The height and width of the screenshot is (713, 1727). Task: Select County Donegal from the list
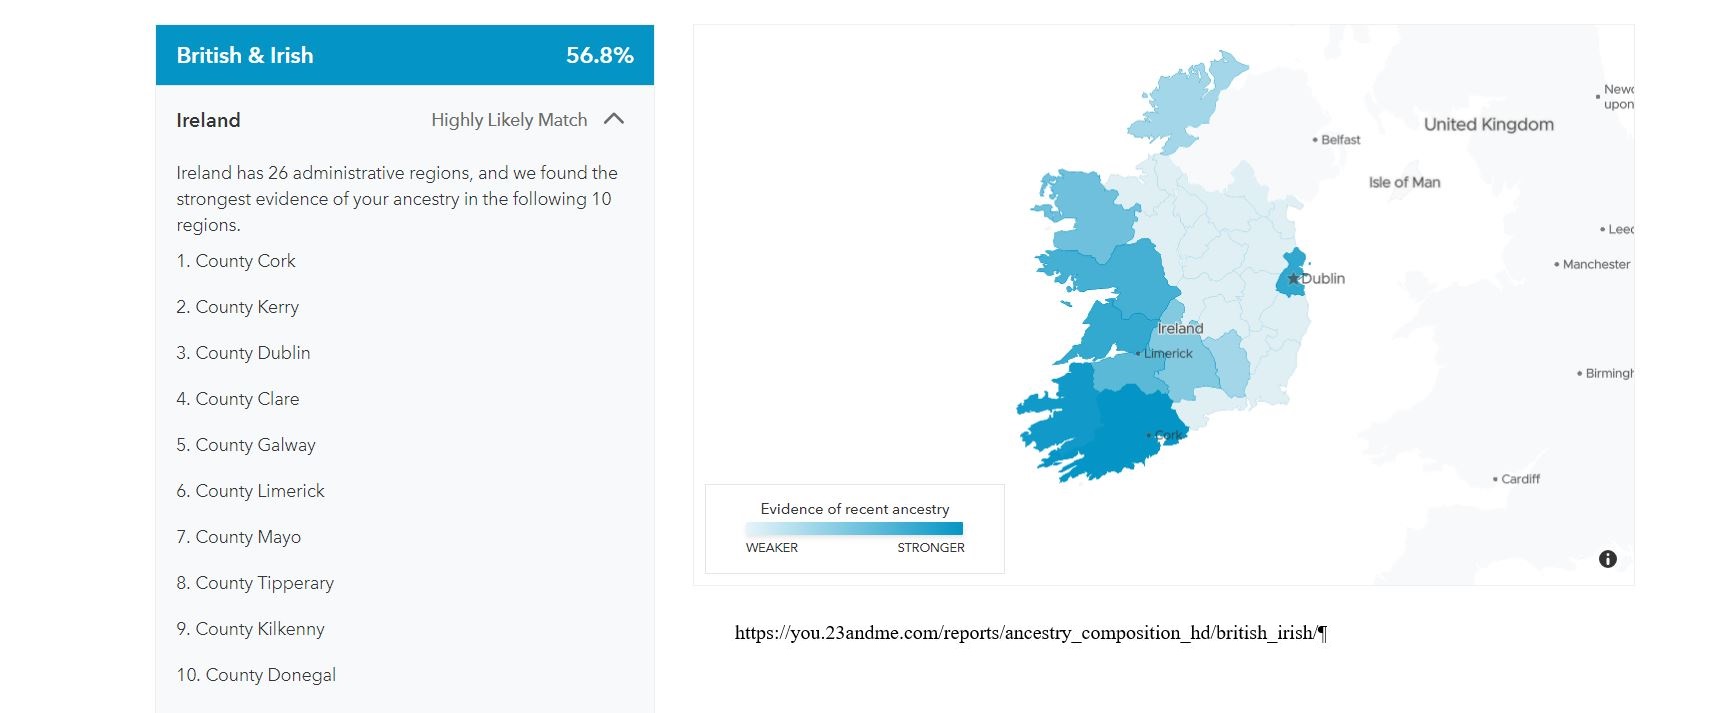pos(257,675)
